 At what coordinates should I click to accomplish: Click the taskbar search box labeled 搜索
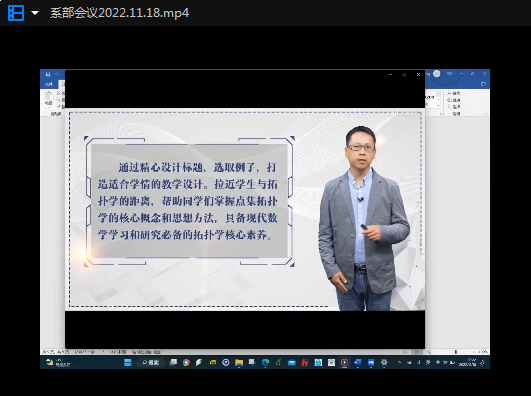coord(151,362)
